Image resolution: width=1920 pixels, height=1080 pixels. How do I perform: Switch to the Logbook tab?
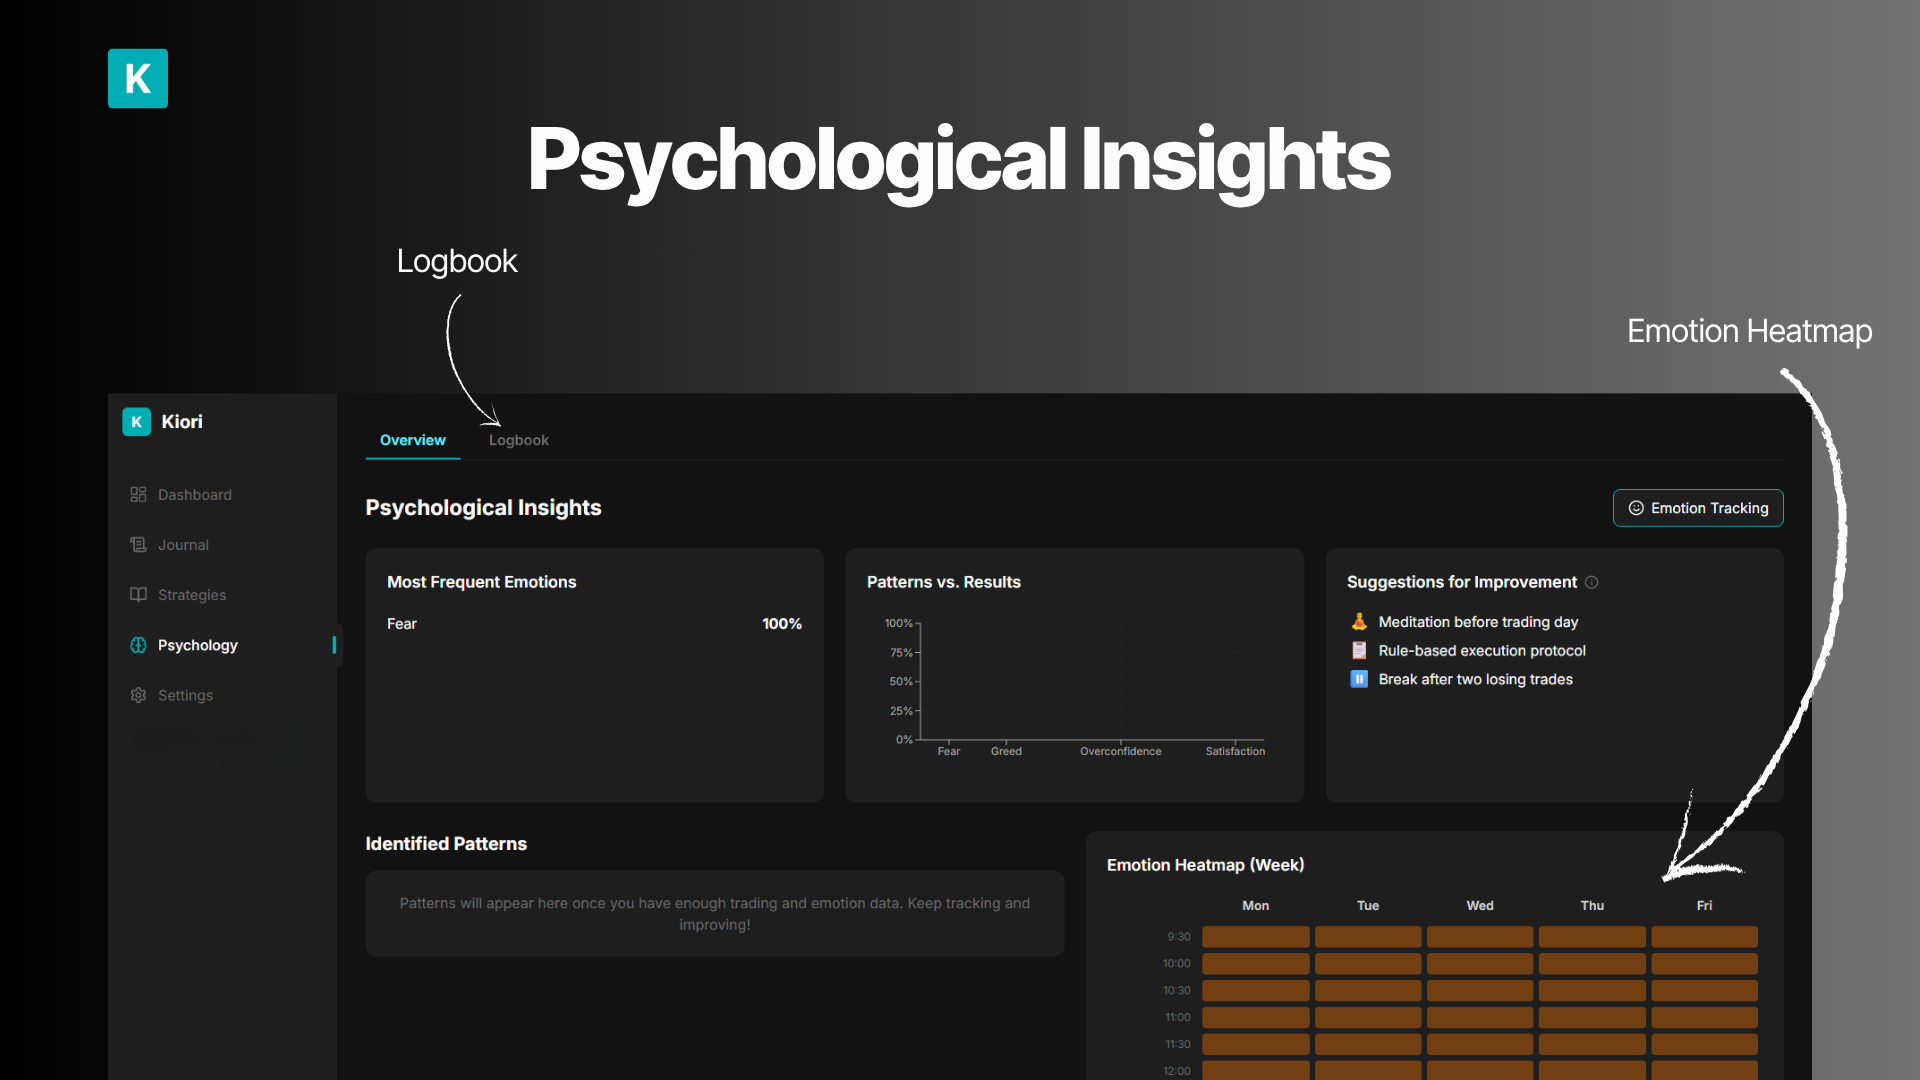[518, 440]
